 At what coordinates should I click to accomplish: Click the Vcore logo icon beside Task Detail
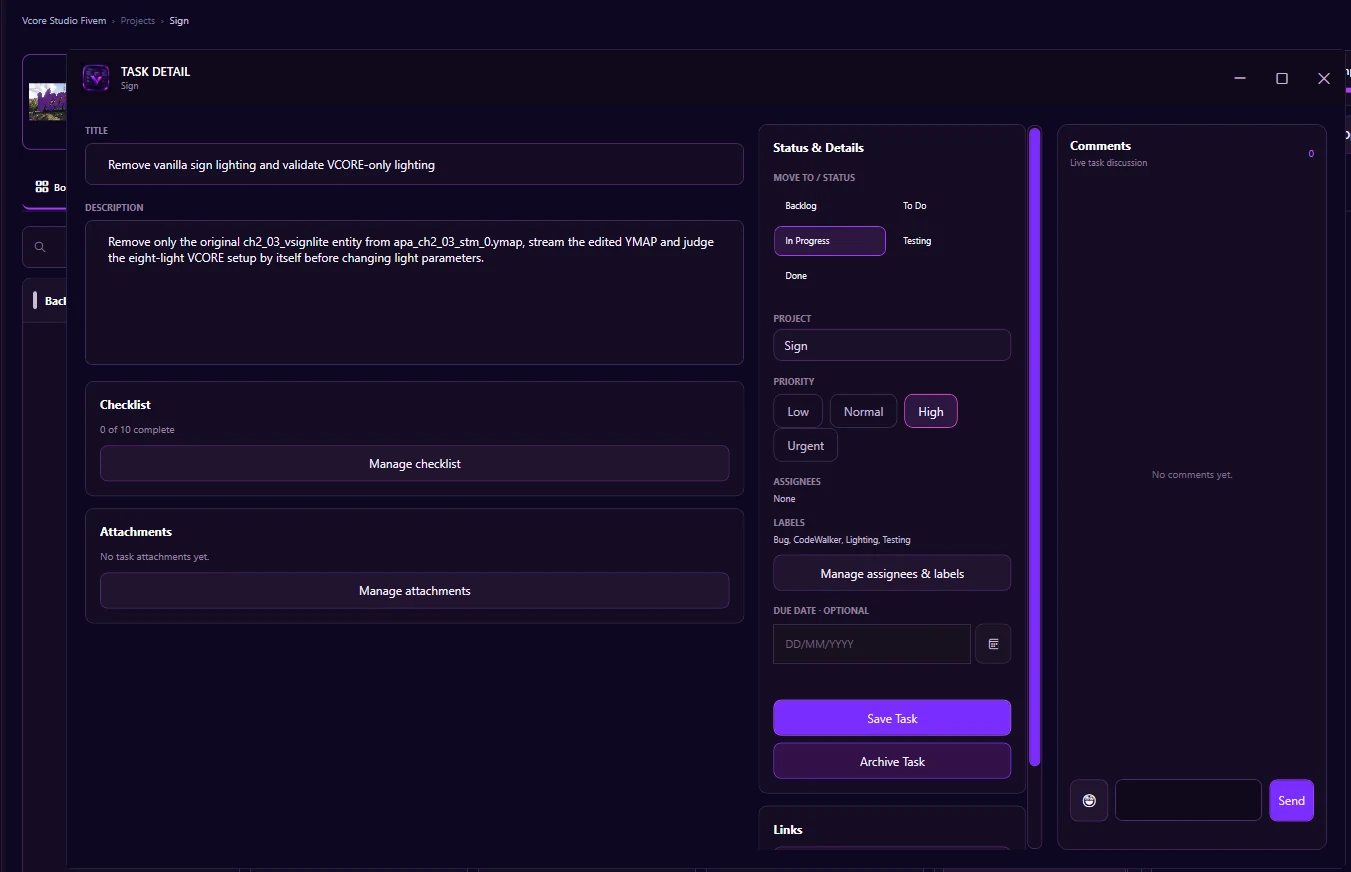click(x=96, y=78)
